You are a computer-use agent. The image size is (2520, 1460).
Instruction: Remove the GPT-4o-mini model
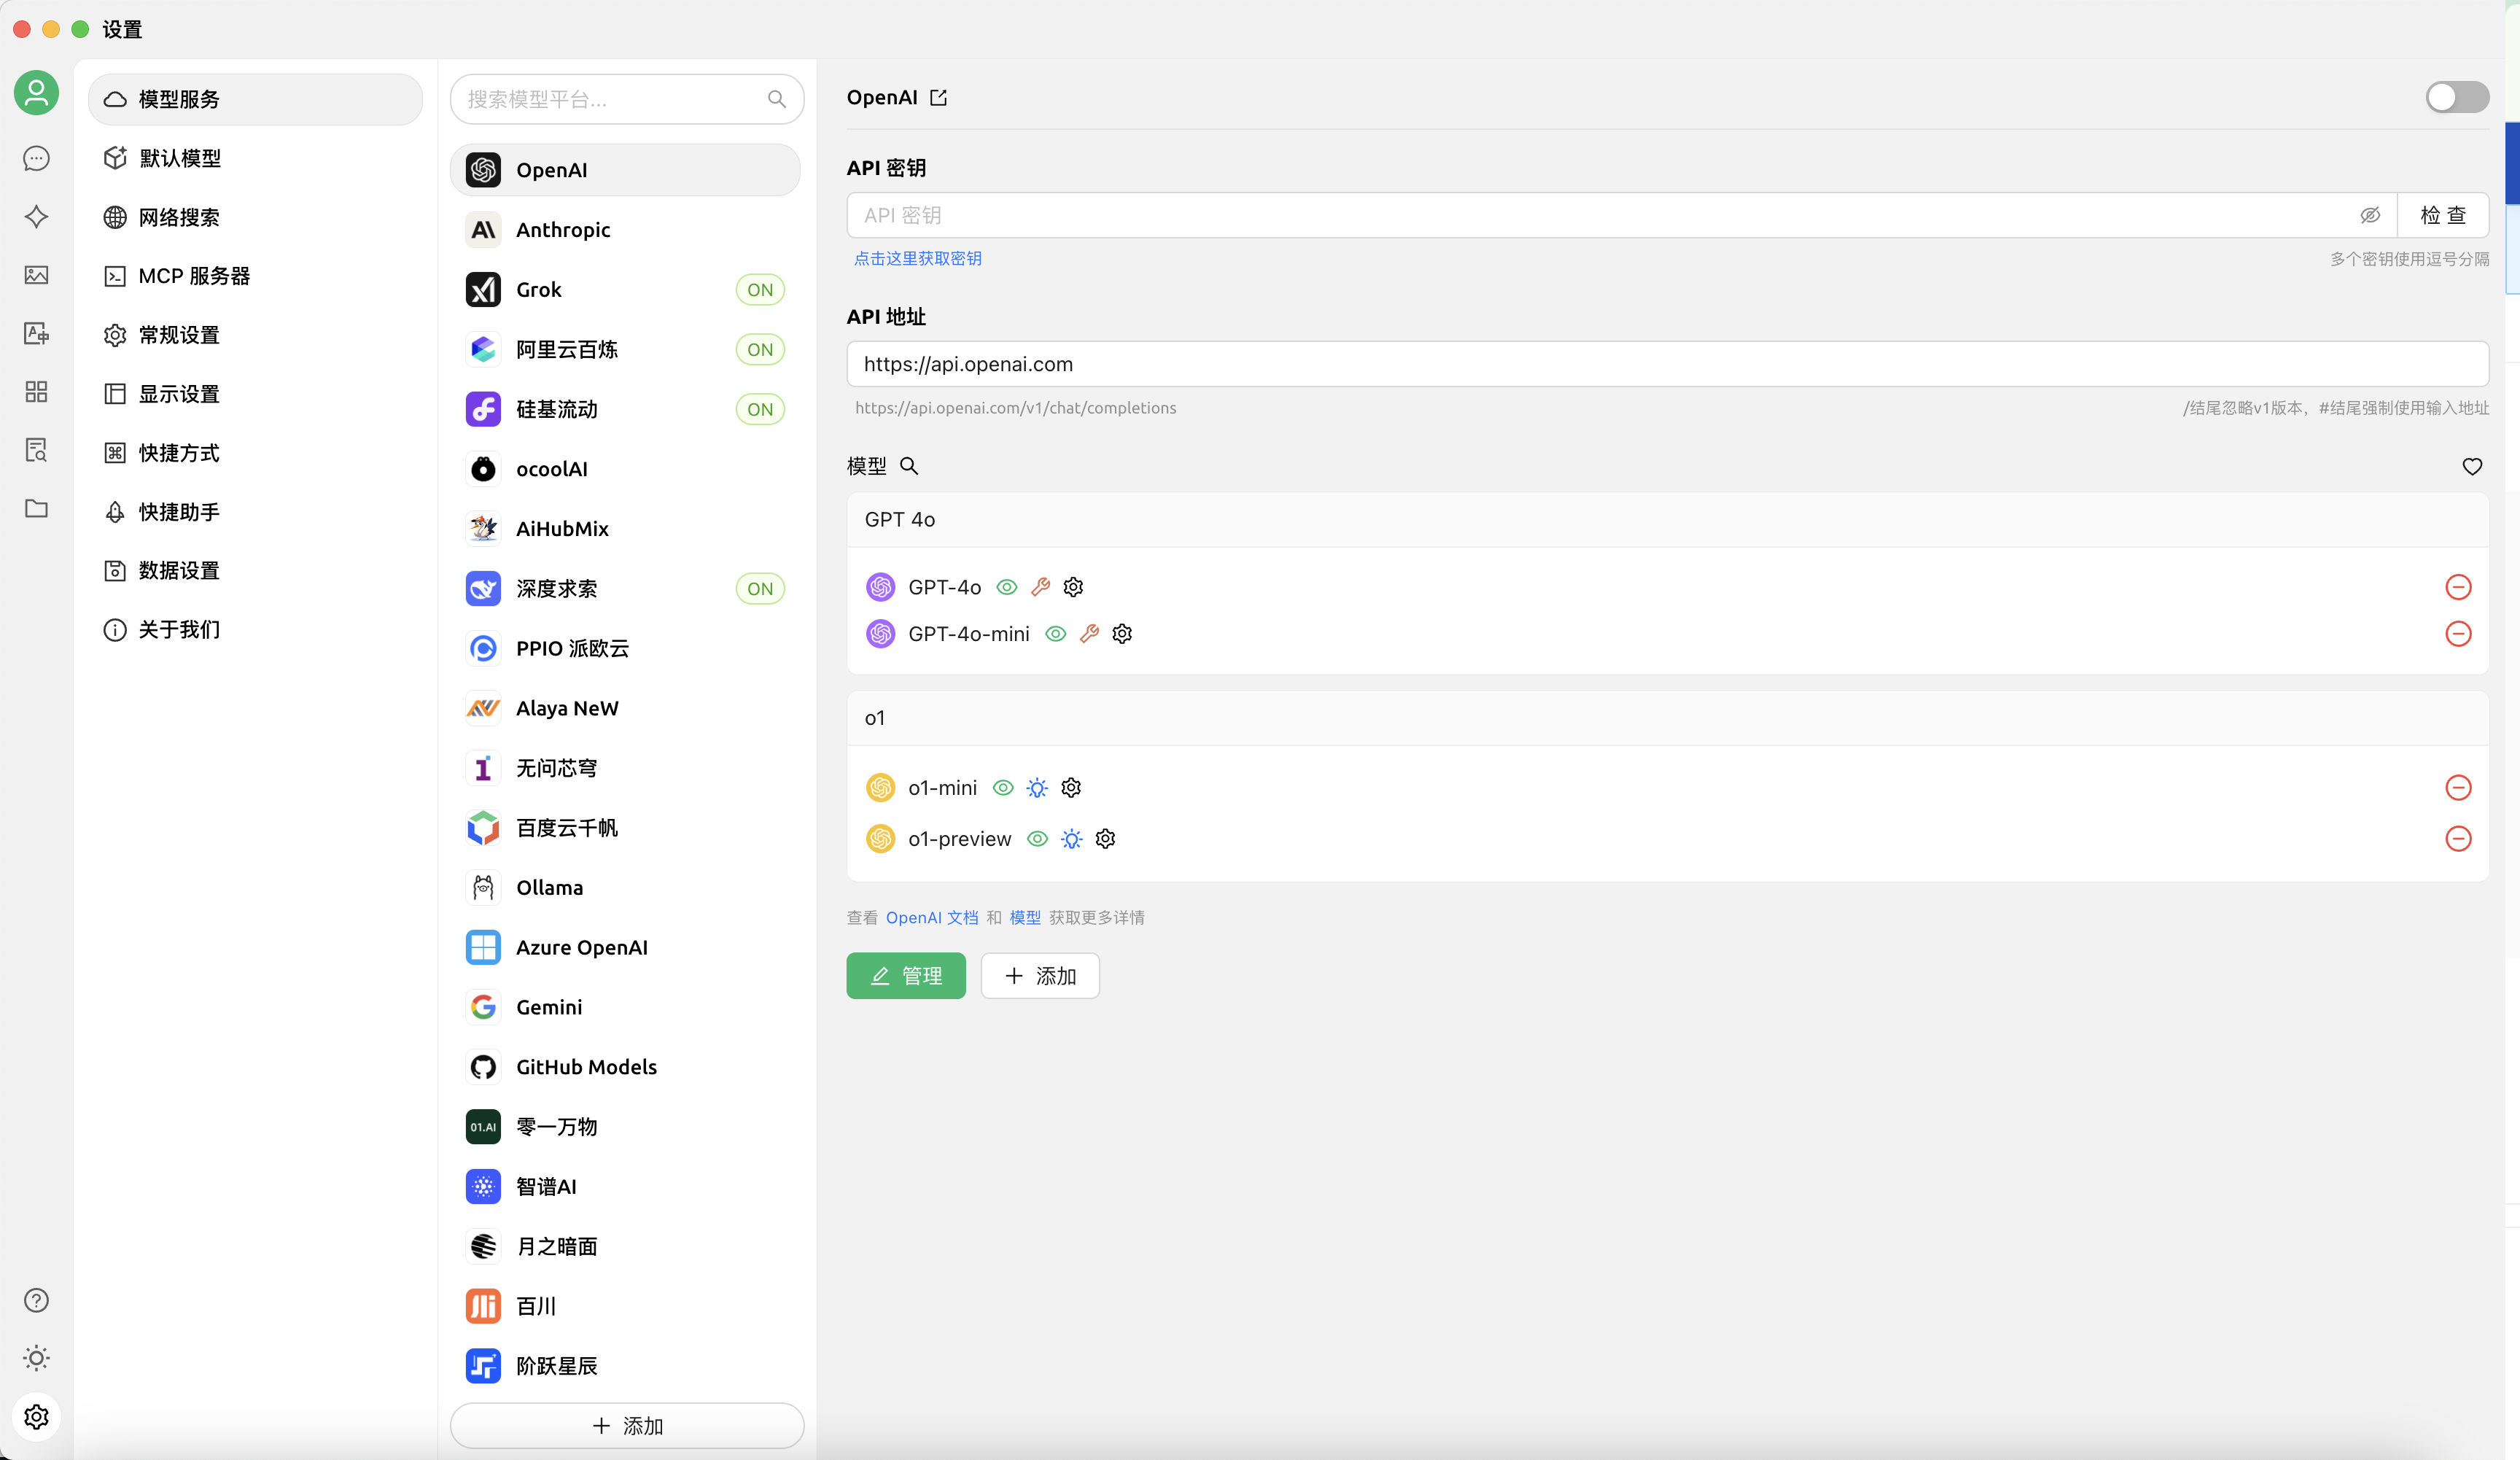click(x=2458, y=634)
